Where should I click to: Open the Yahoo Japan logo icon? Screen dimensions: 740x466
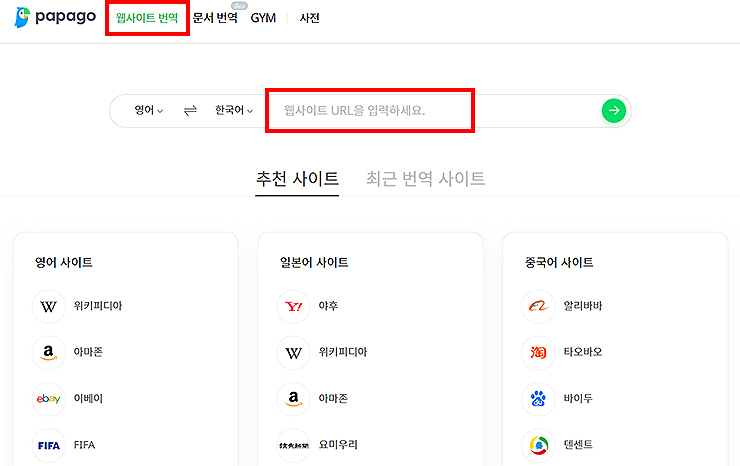point(294,306)
